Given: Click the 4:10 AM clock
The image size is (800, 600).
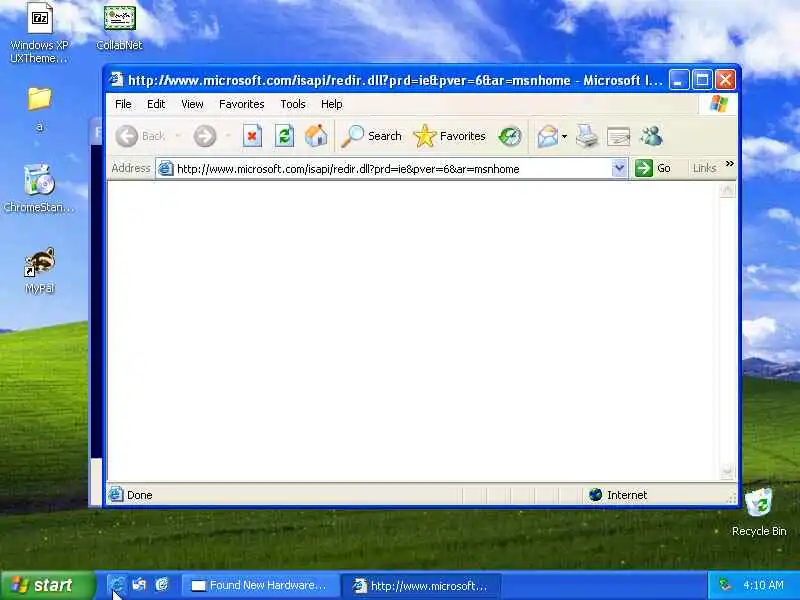Looking at the screenshot, I should [763, 585].
